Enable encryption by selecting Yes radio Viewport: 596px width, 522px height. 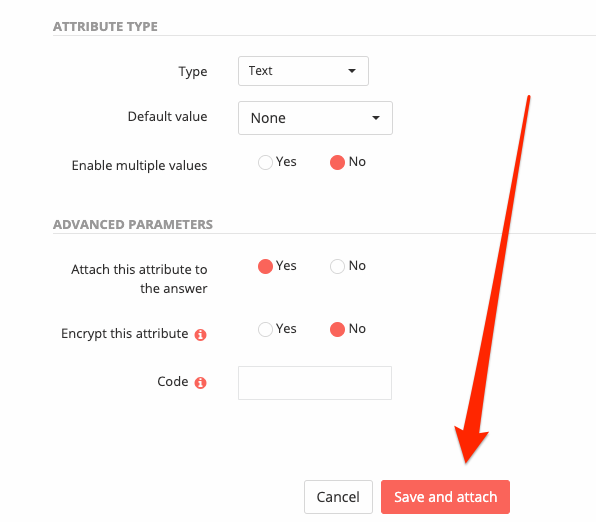pos(265,329)
